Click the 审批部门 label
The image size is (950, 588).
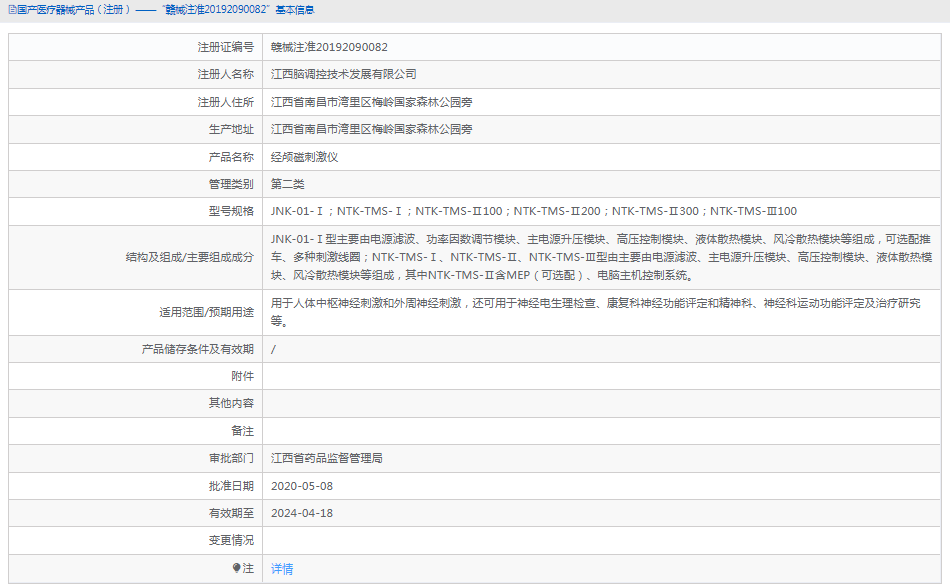(231, 458)
